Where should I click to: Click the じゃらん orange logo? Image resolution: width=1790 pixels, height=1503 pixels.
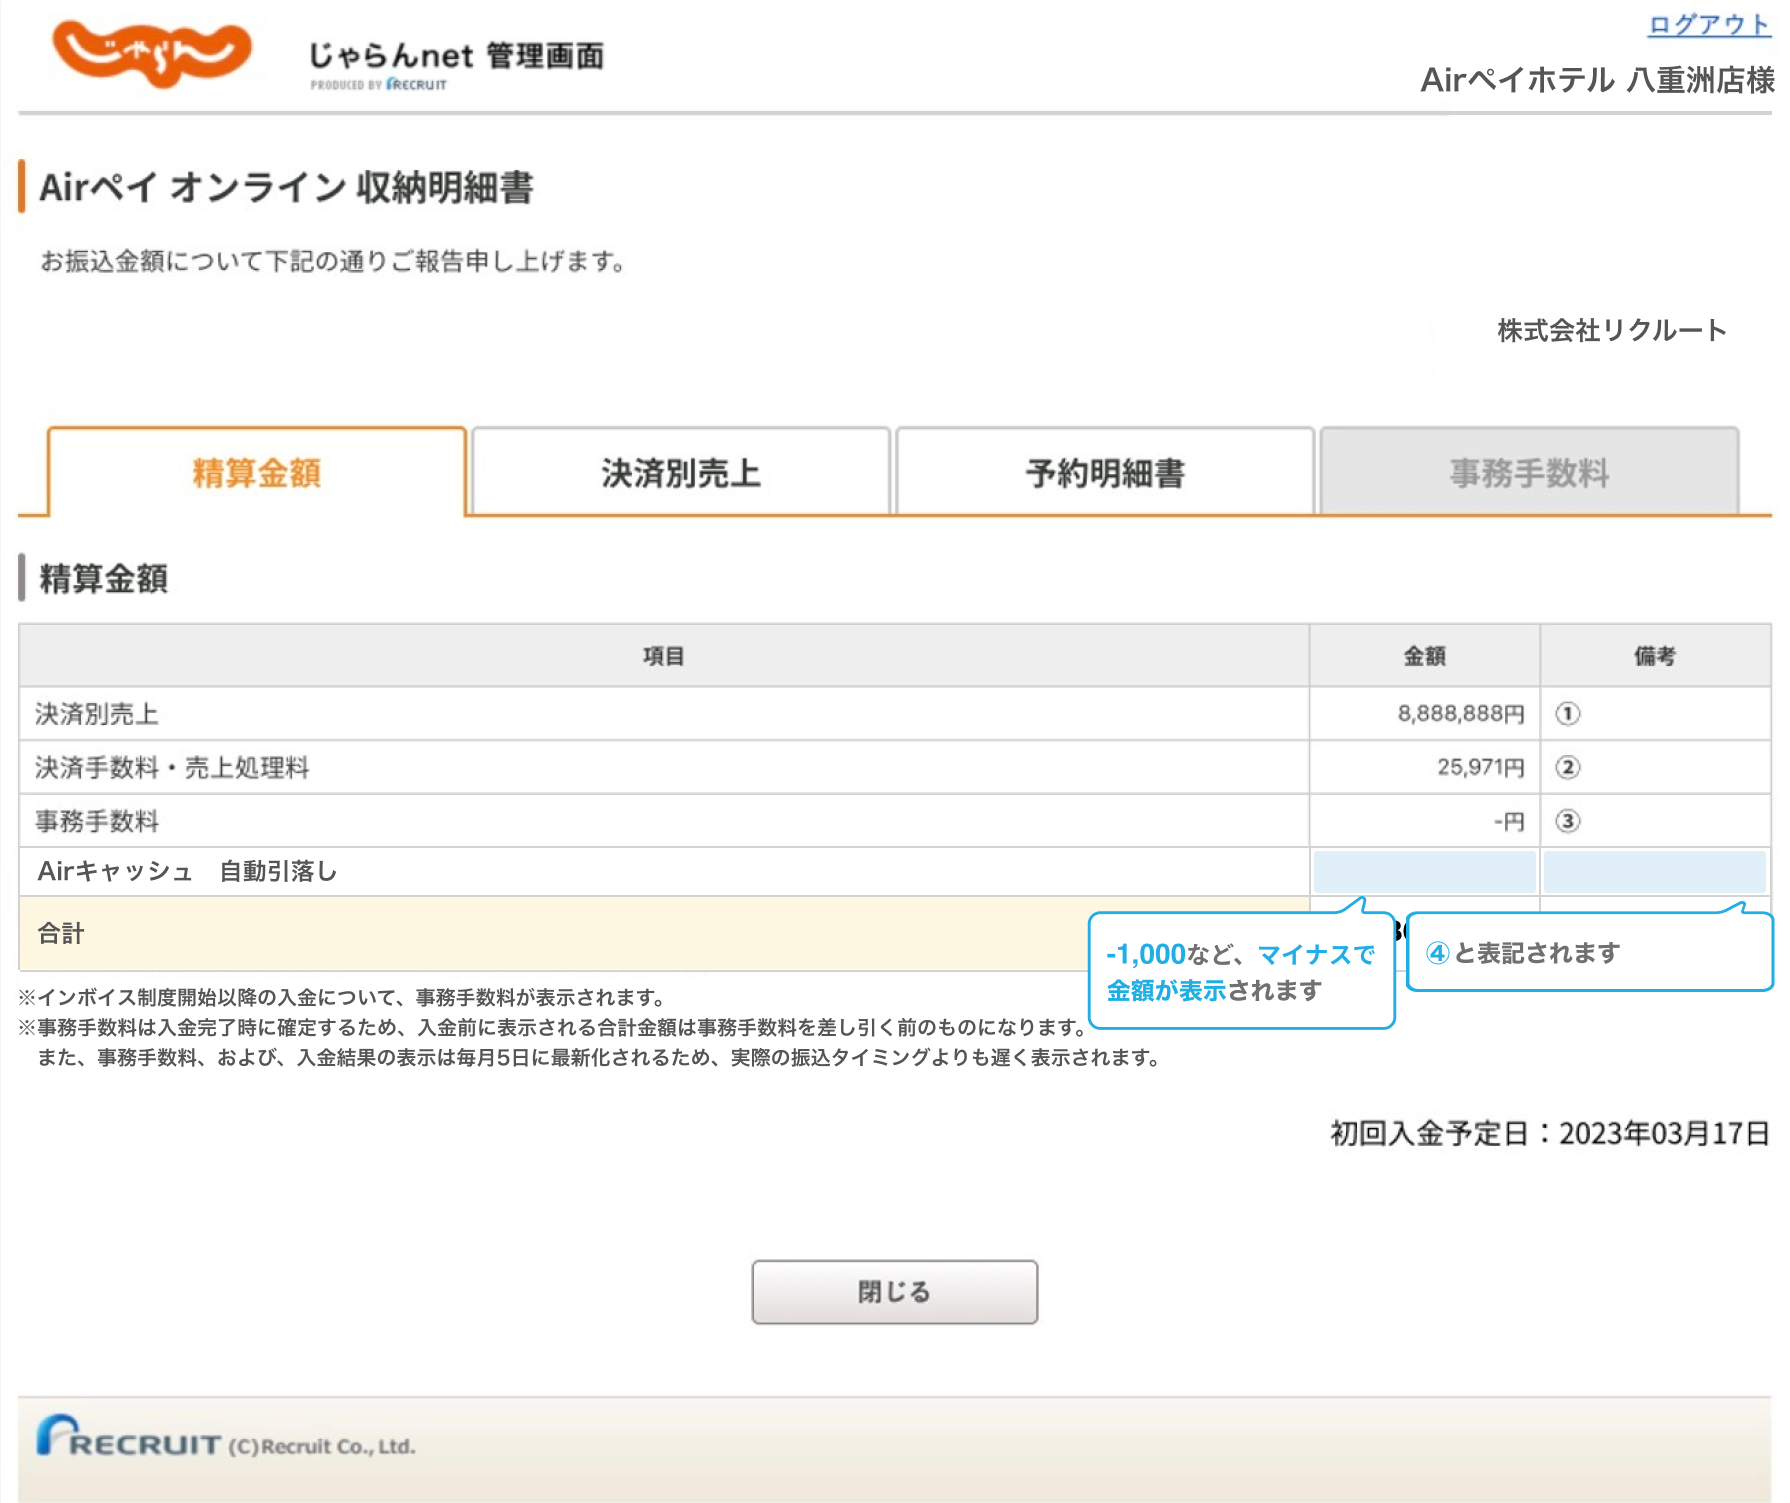pos(151,54)
